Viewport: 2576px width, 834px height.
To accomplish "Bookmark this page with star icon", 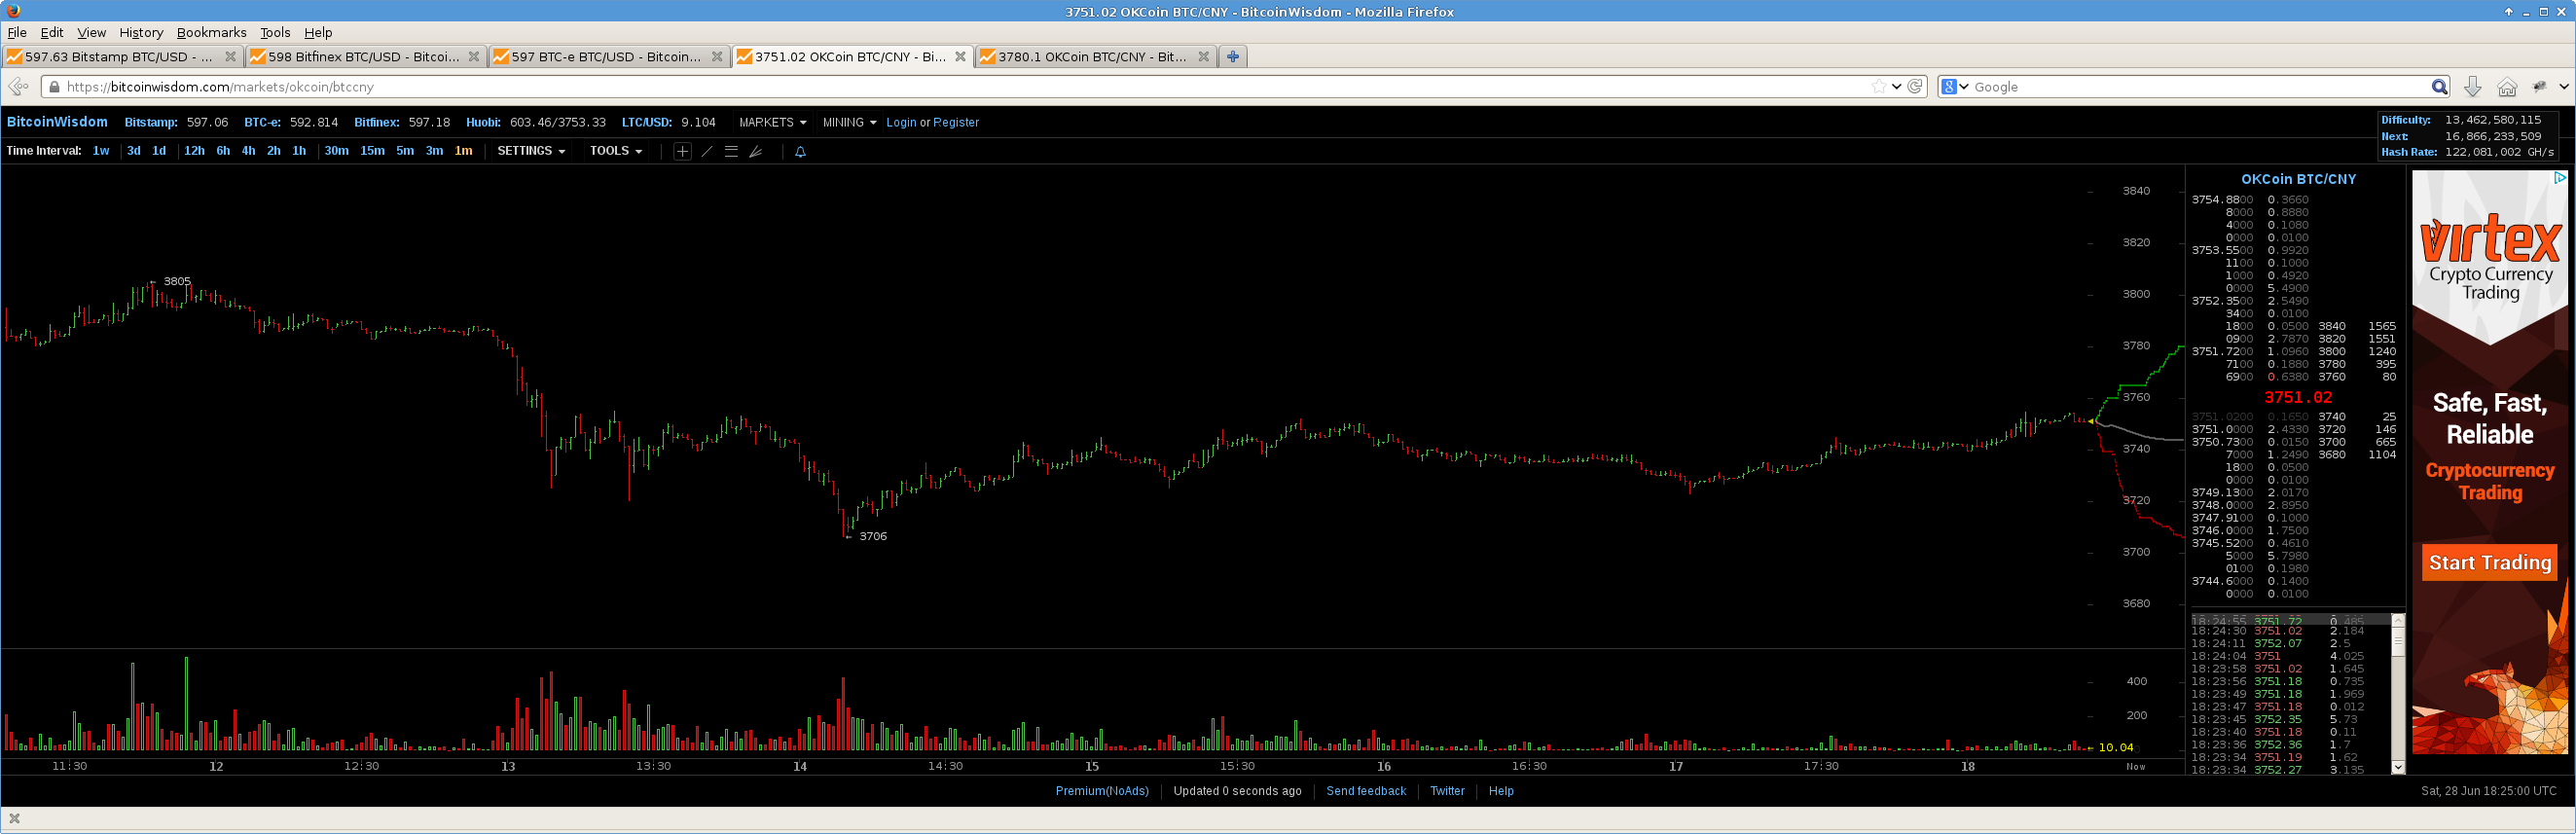I will click(x=1878, y=87).
